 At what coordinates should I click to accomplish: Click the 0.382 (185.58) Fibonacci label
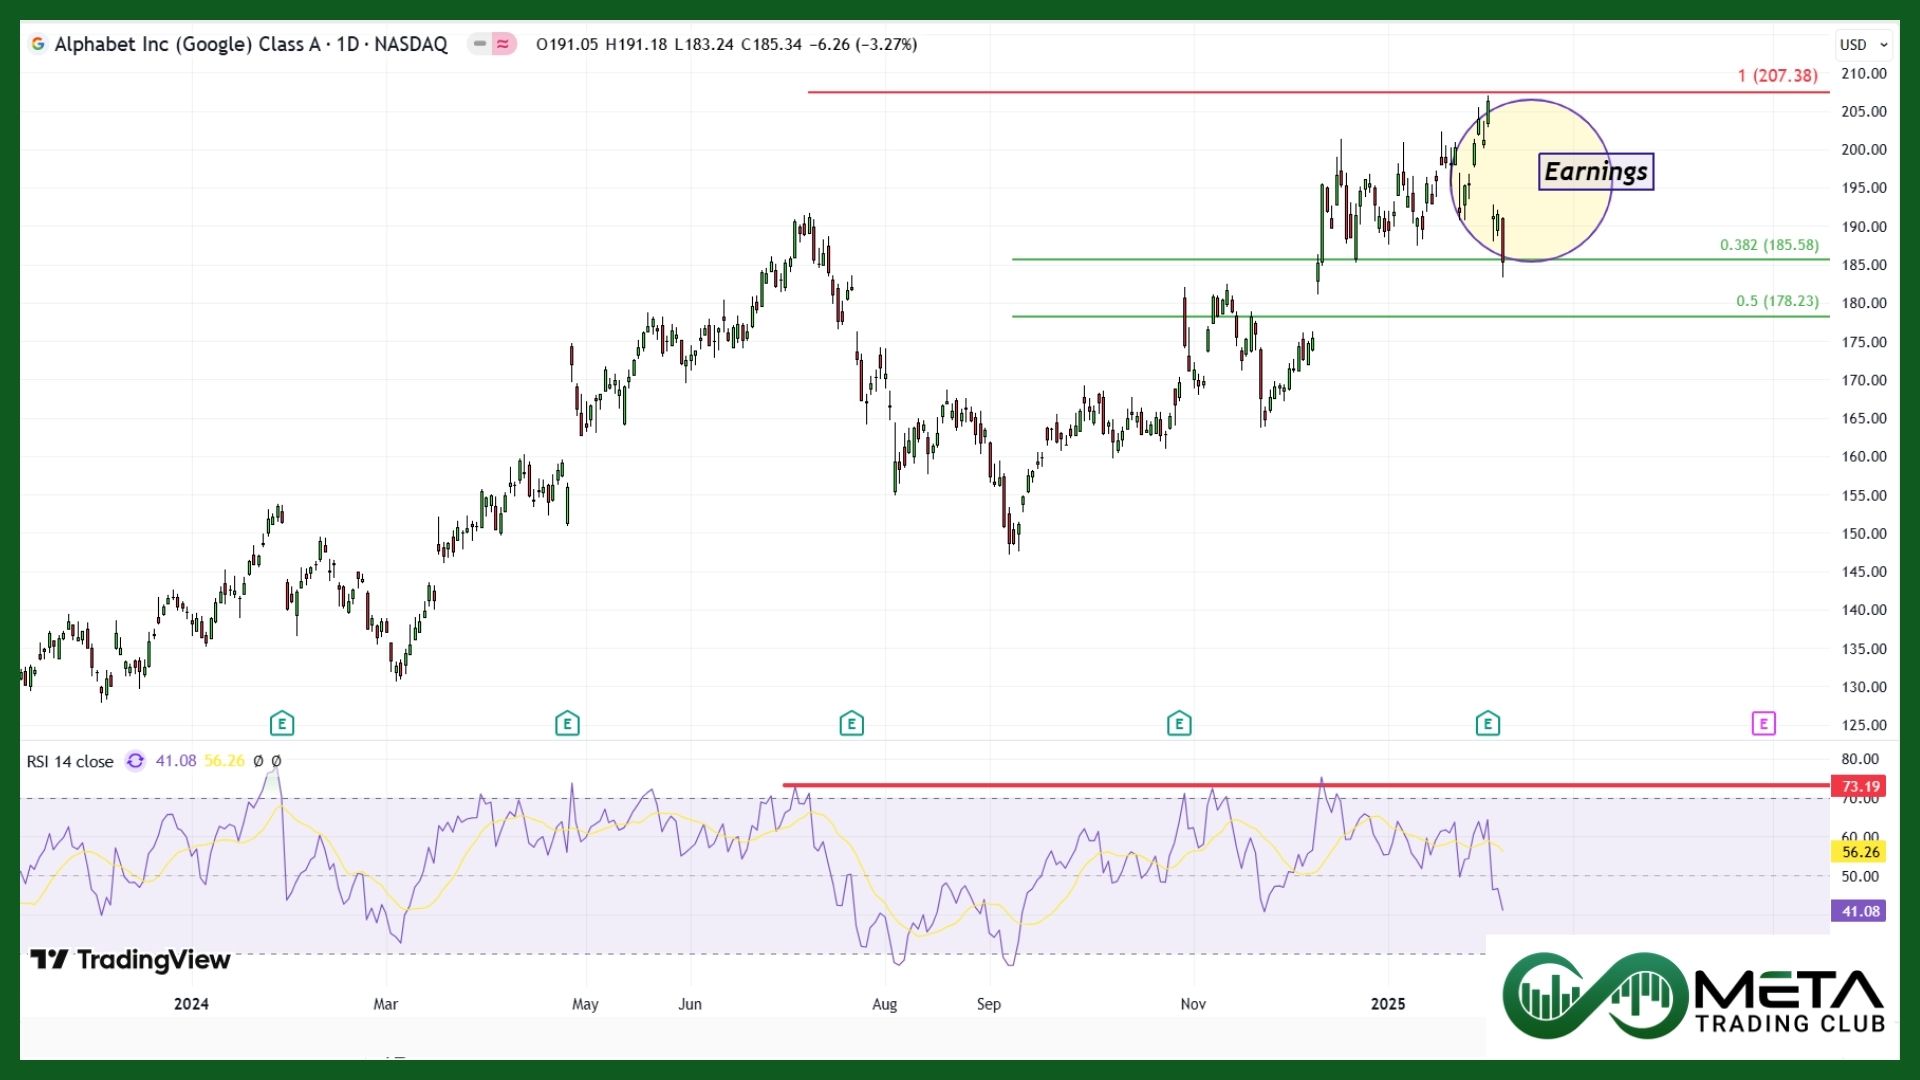click(x=1769, y=245)
